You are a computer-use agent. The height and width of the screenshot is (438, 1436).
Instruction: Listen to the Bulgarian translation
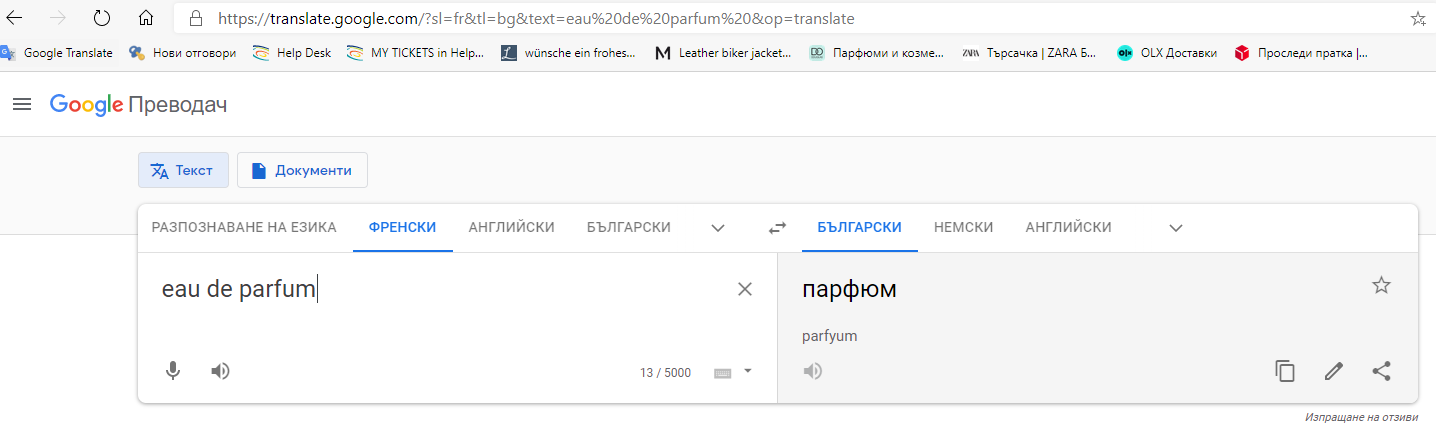(813, 371)
